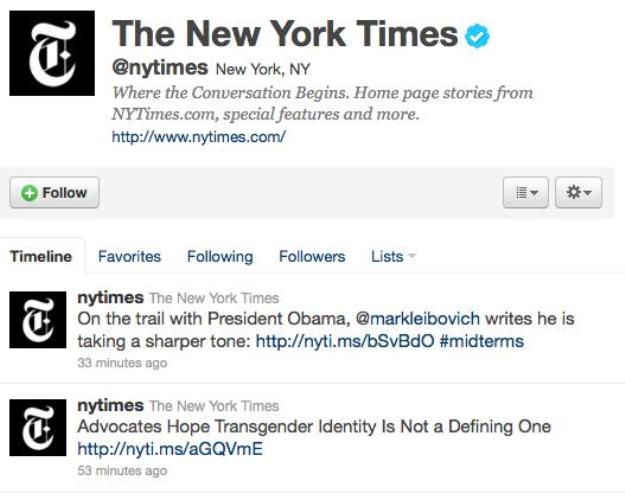Click the #midterms hashtag
This screenshot has height=500, width=625.
pyautogui.click(x=482, y=341)
